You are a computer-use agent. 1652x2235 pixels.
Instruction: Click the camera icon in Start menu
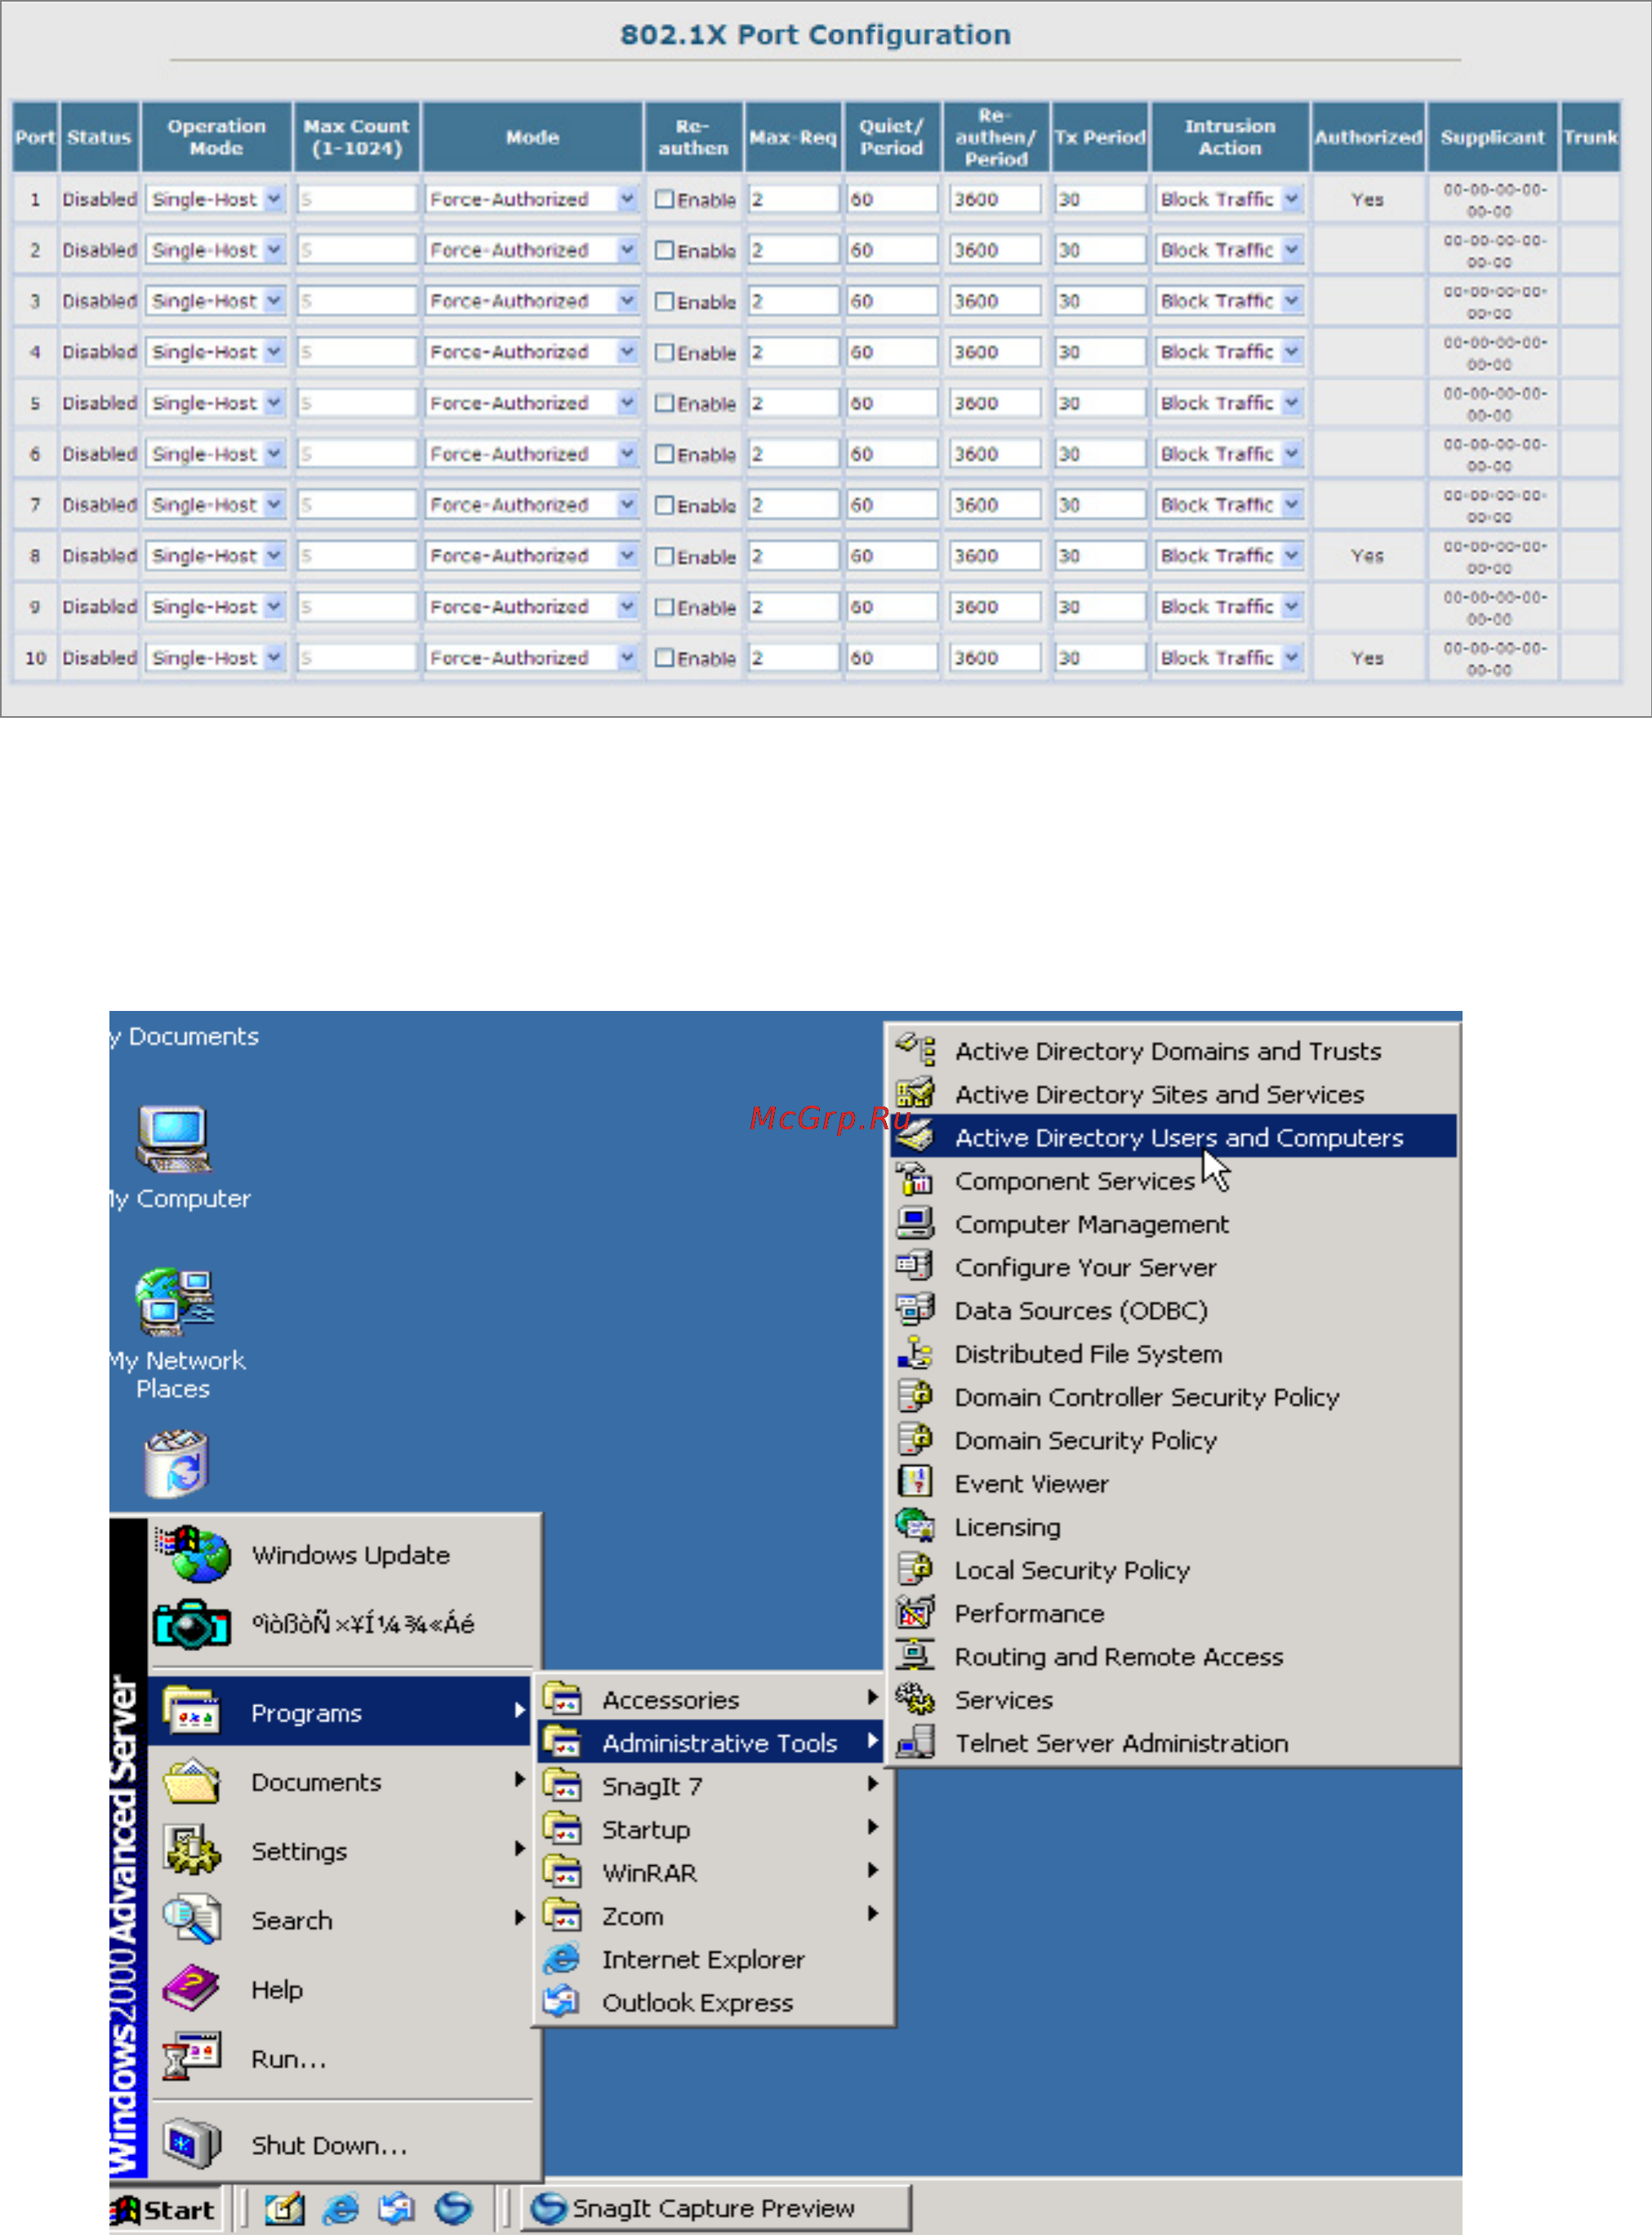coord(192,1623)
